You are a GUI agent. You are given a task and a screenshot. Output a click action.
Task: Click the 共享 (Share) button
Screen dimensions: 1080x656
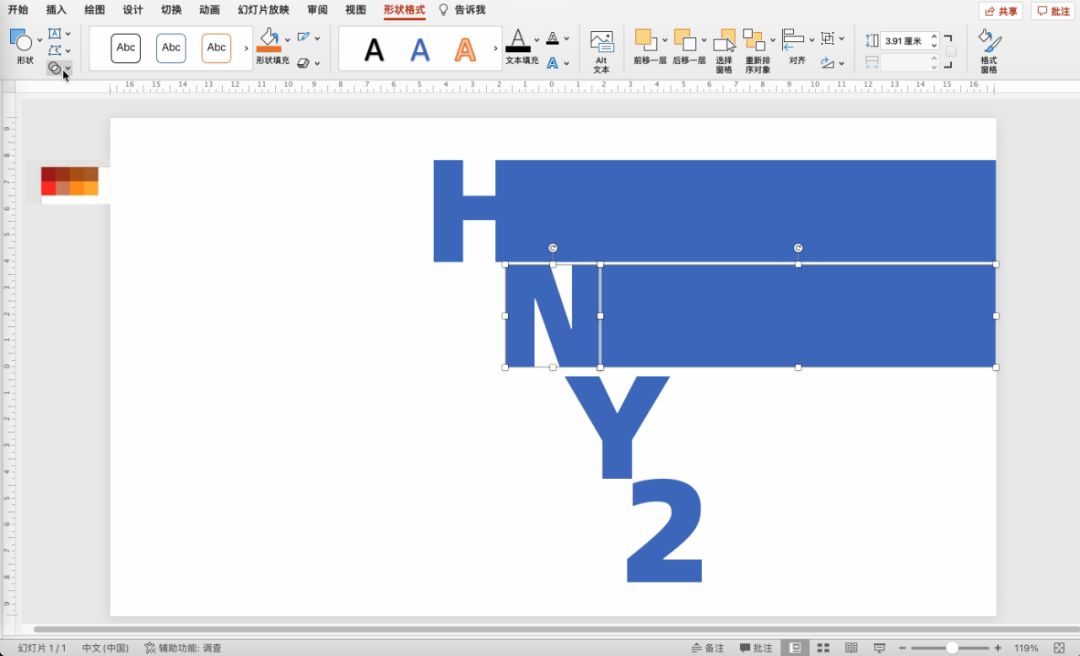tap(1000, 11)
